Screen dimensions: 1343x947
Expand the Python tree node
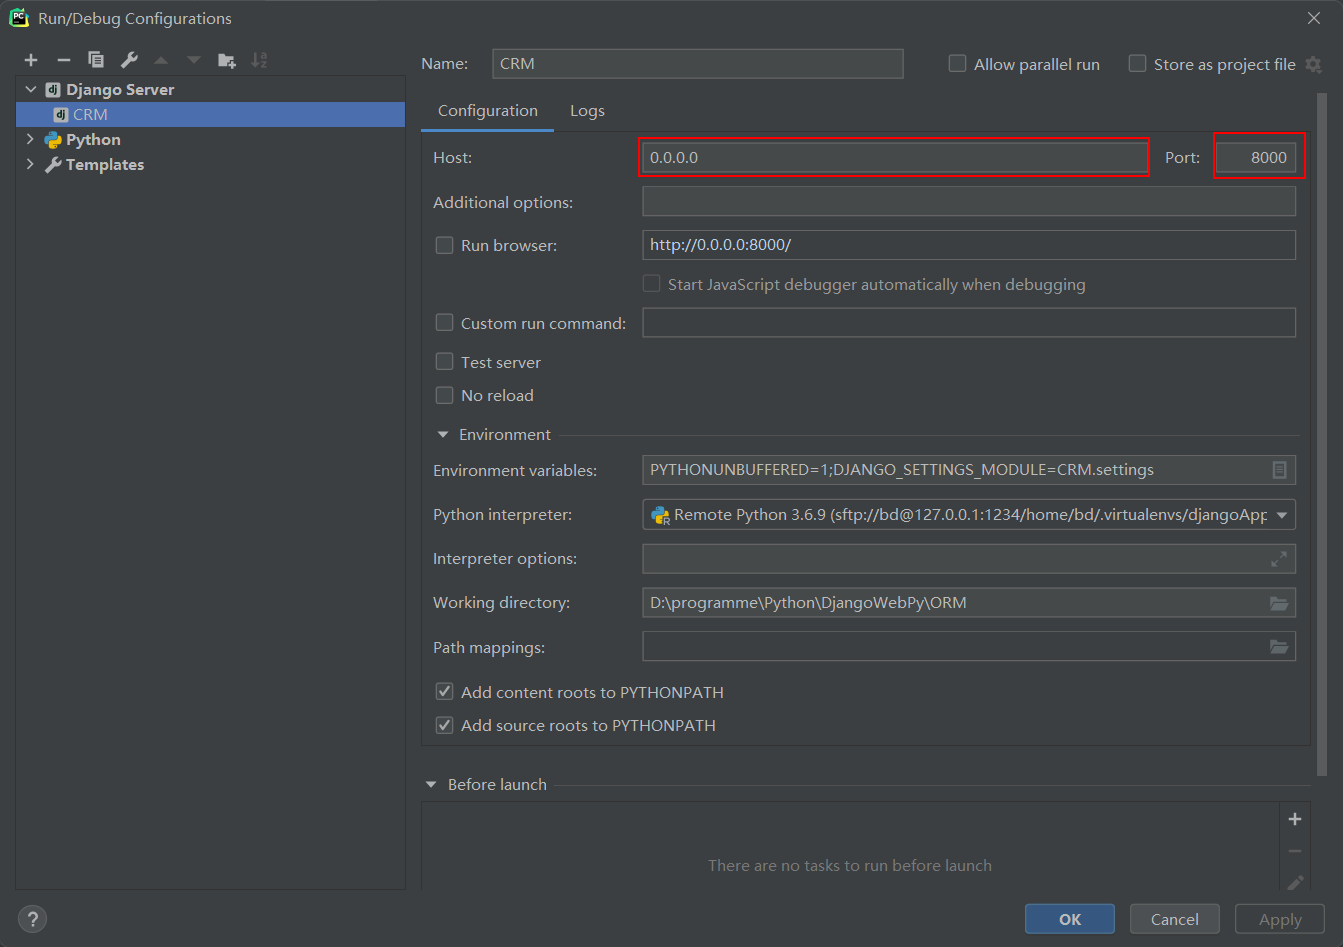pyautogui.click(x=30, y=139)
